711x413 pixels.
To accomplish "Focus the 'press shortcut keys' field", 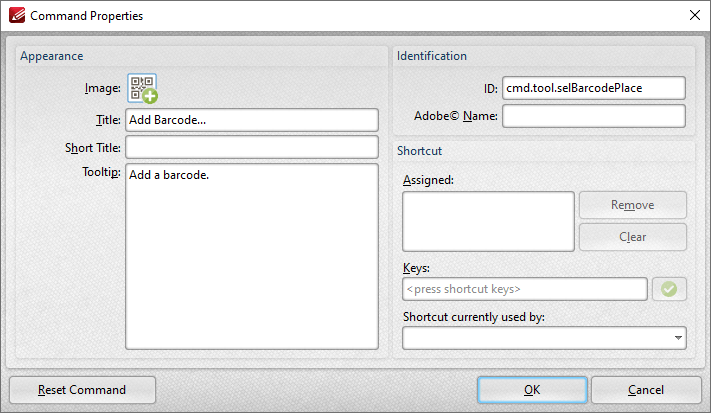I will [x=525, y=289].
